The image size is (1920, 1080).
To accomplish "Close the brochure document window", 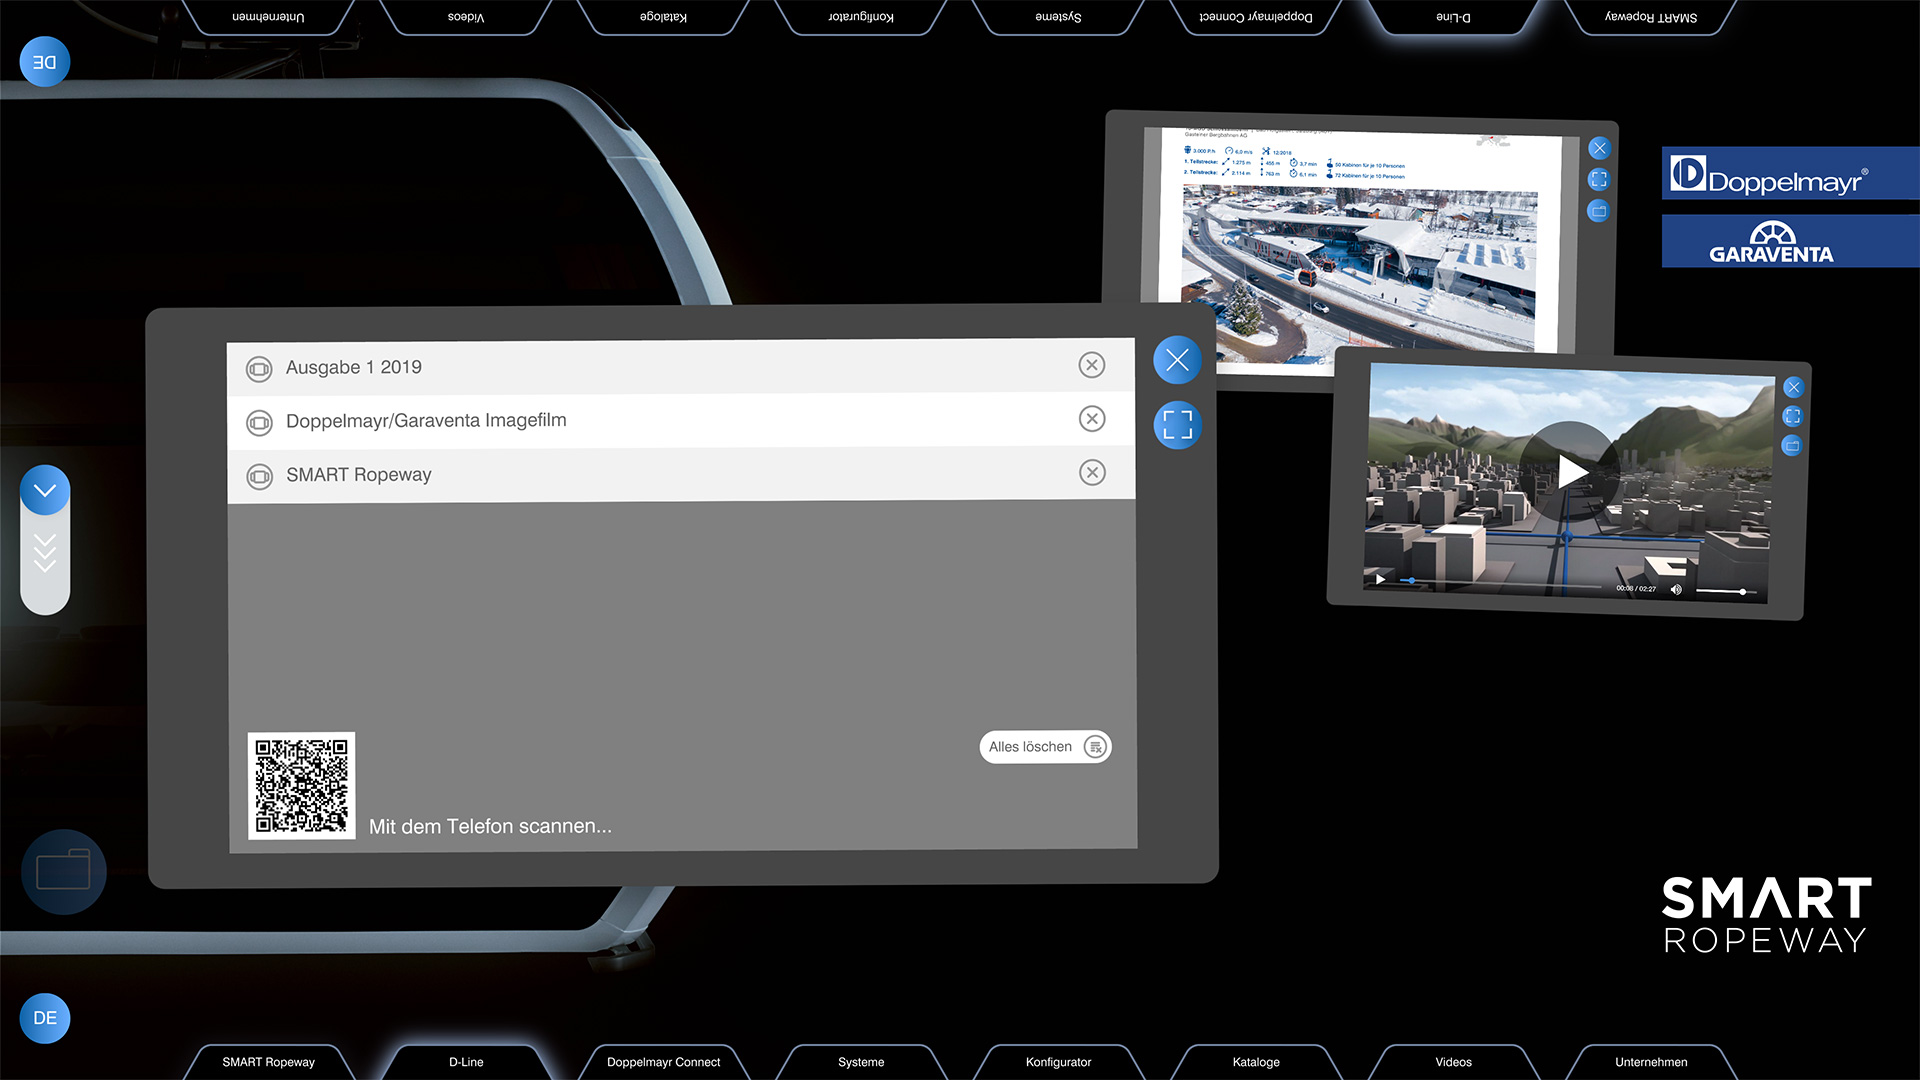I will (x=1599, y=148).
